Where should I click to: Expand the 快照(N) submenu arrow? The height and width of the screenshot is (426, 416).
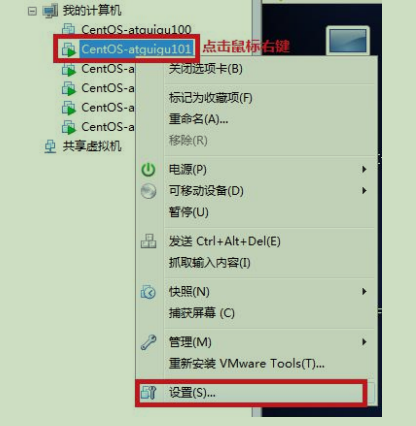[x=364, y=292]
